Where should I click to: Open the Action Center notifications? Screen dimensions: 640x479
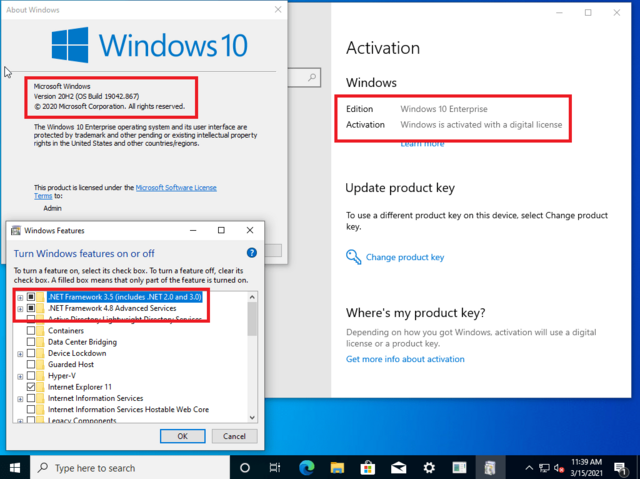point(621,468)
